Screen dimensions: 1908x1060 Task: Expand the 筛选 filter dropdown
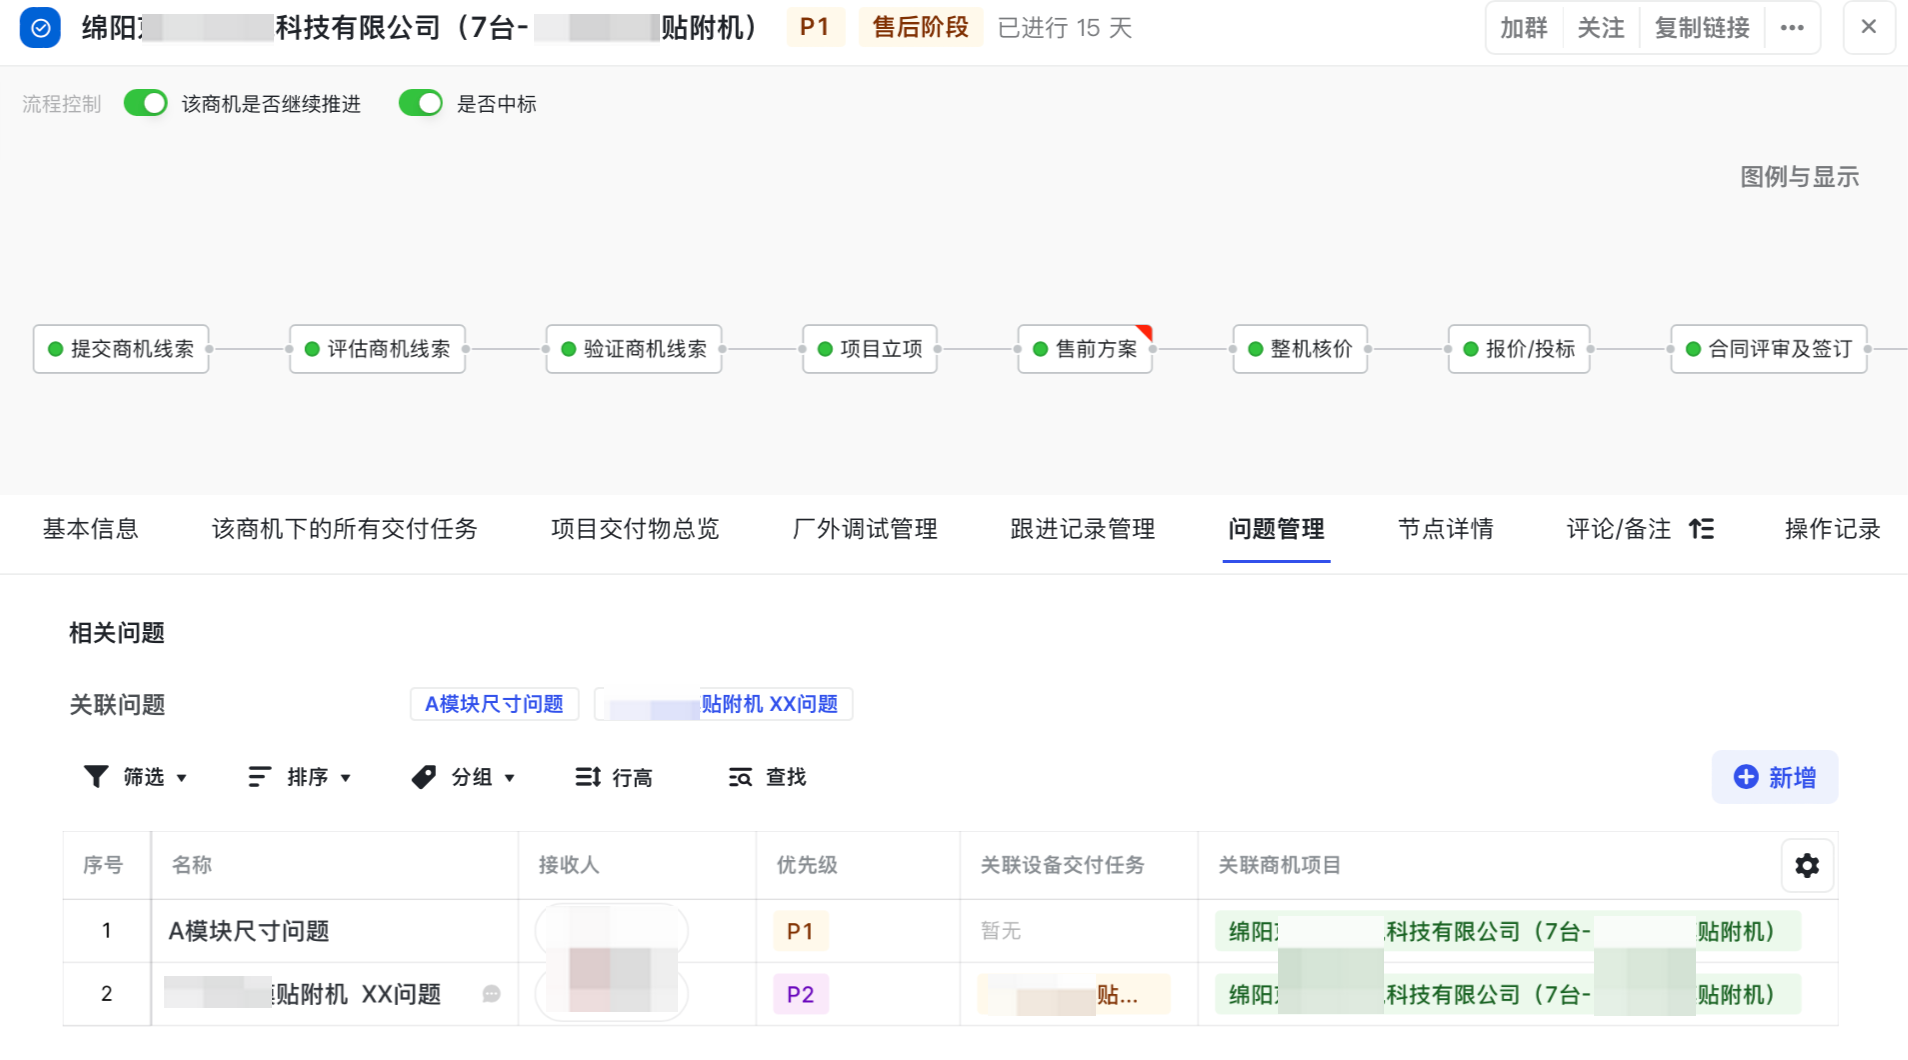pos(136,777)
